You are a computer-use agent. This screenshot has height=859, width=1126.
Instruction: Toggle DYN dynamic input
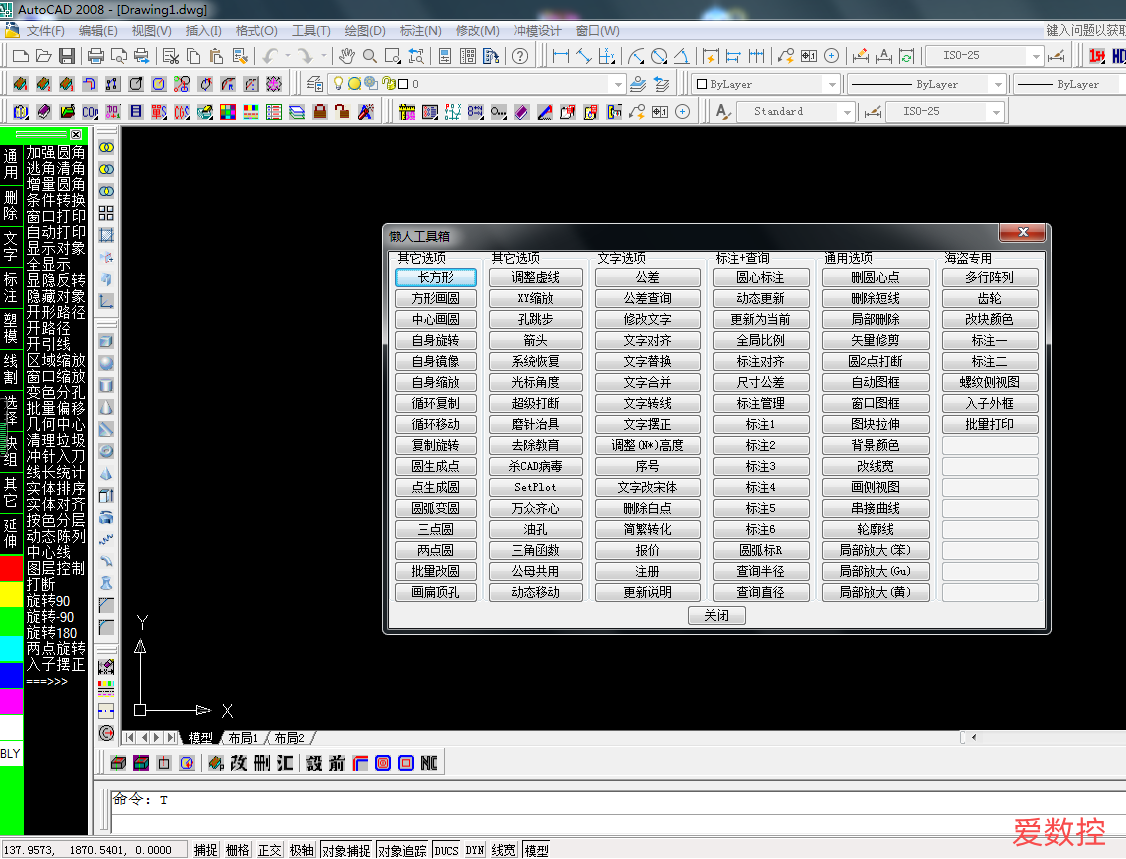coord(475,850)
